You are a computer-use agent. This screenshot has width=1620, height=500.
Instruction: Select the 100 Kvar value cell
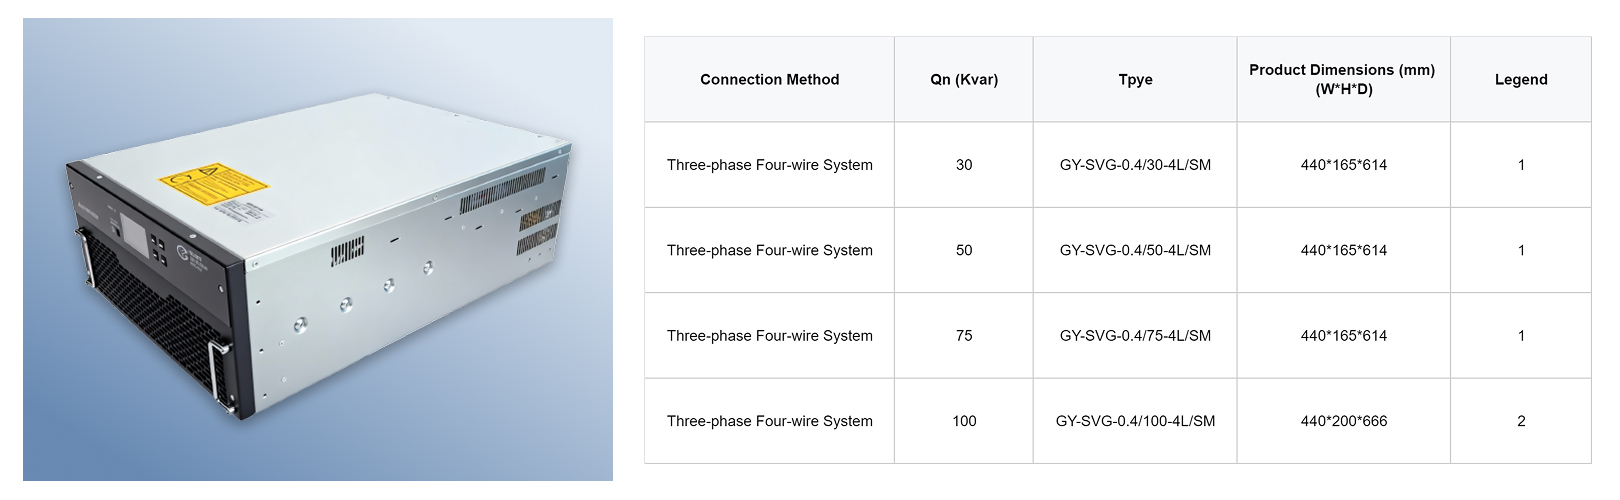click(x=964, y=421)
